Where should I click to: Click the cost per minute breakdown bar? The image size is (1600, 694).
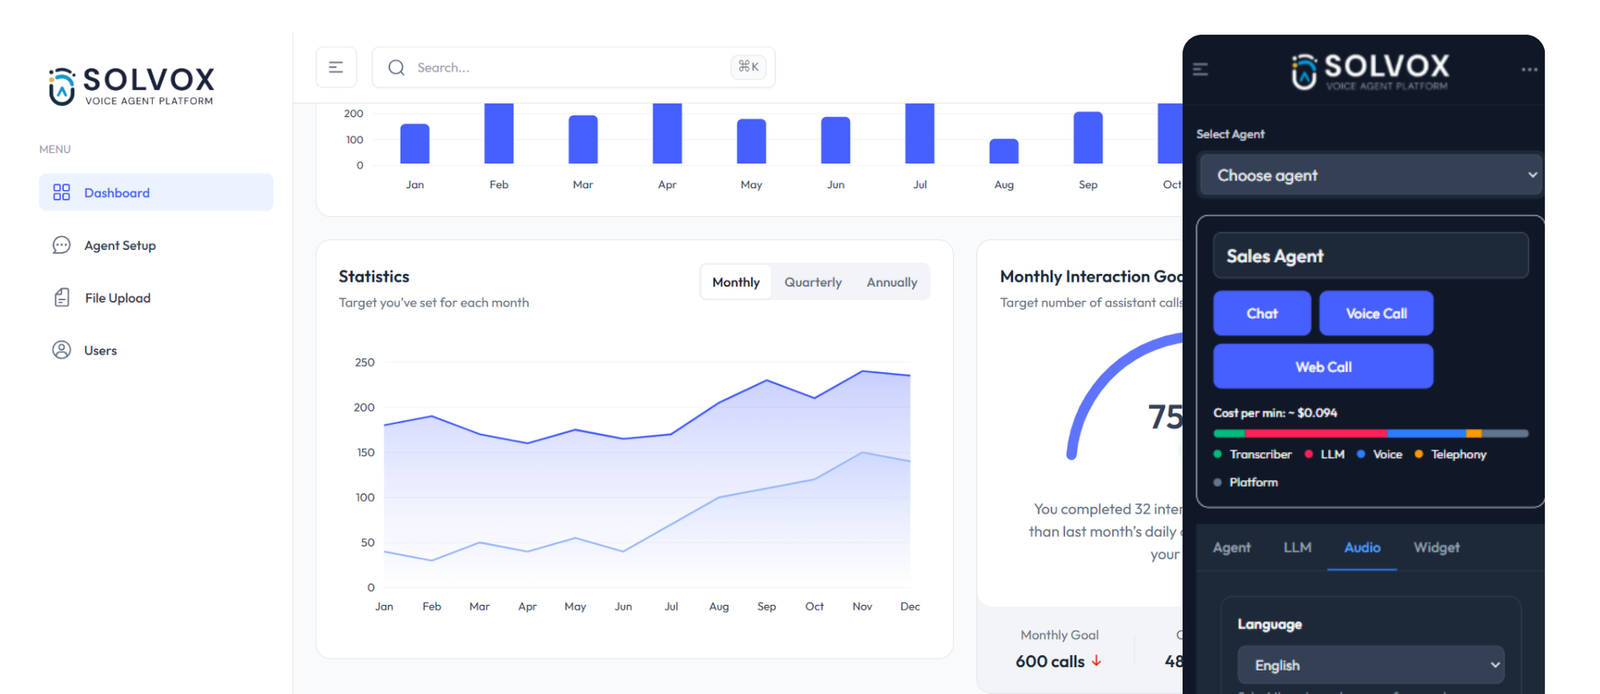click(1370, 433)
